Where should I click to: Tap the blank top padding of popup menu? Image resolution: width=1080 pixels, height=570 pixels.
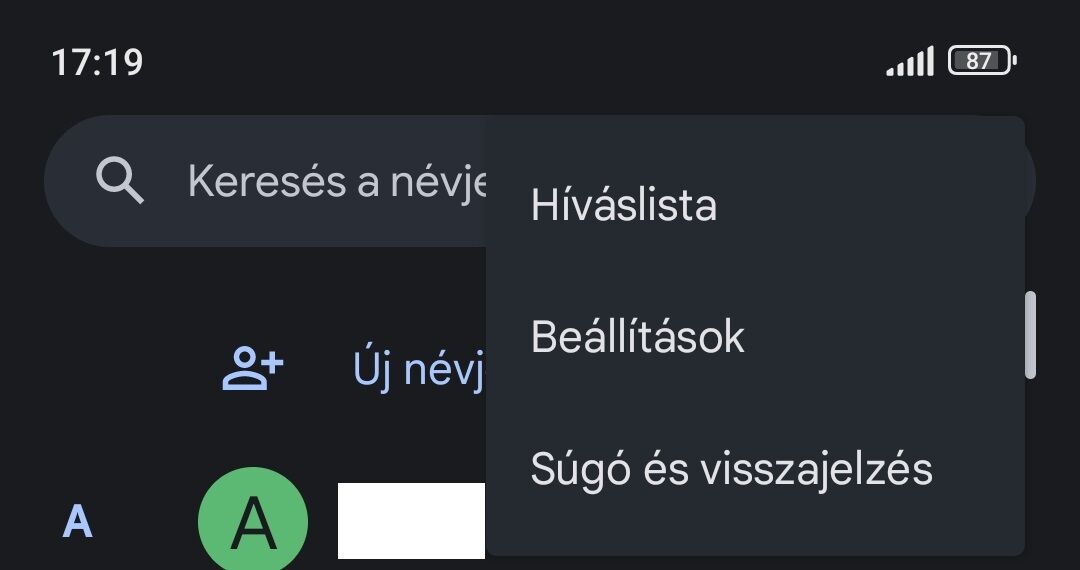(756, 136)
